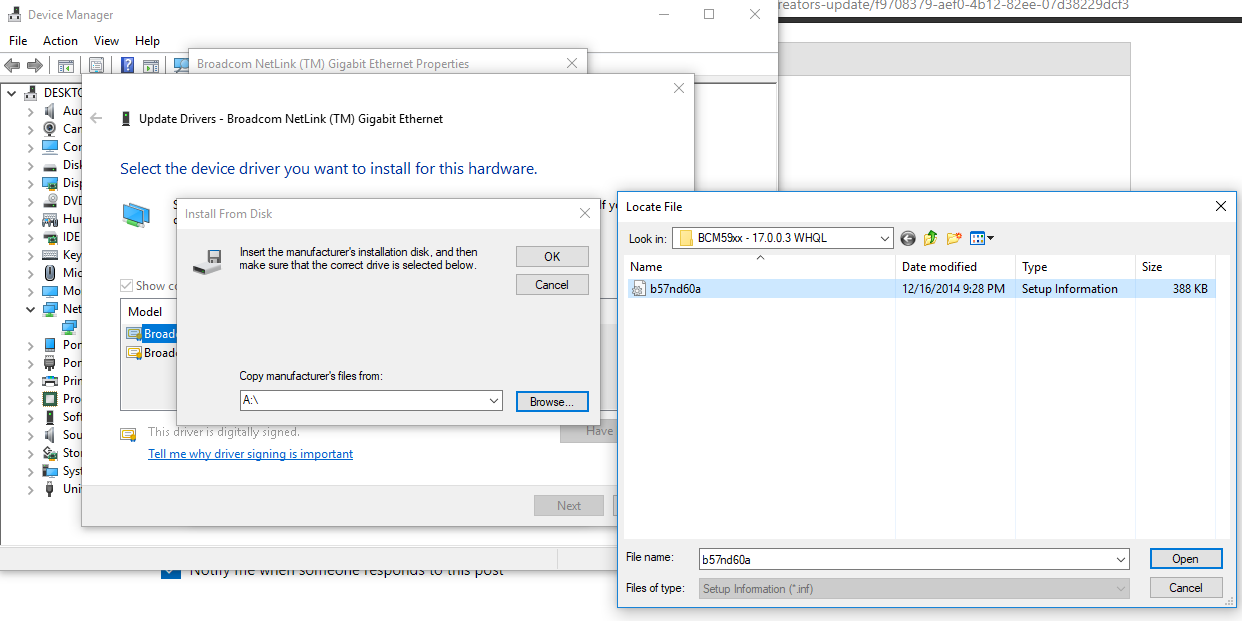Select the highlighted first Broad model entry
The image size is (1242, 621).
151,334
